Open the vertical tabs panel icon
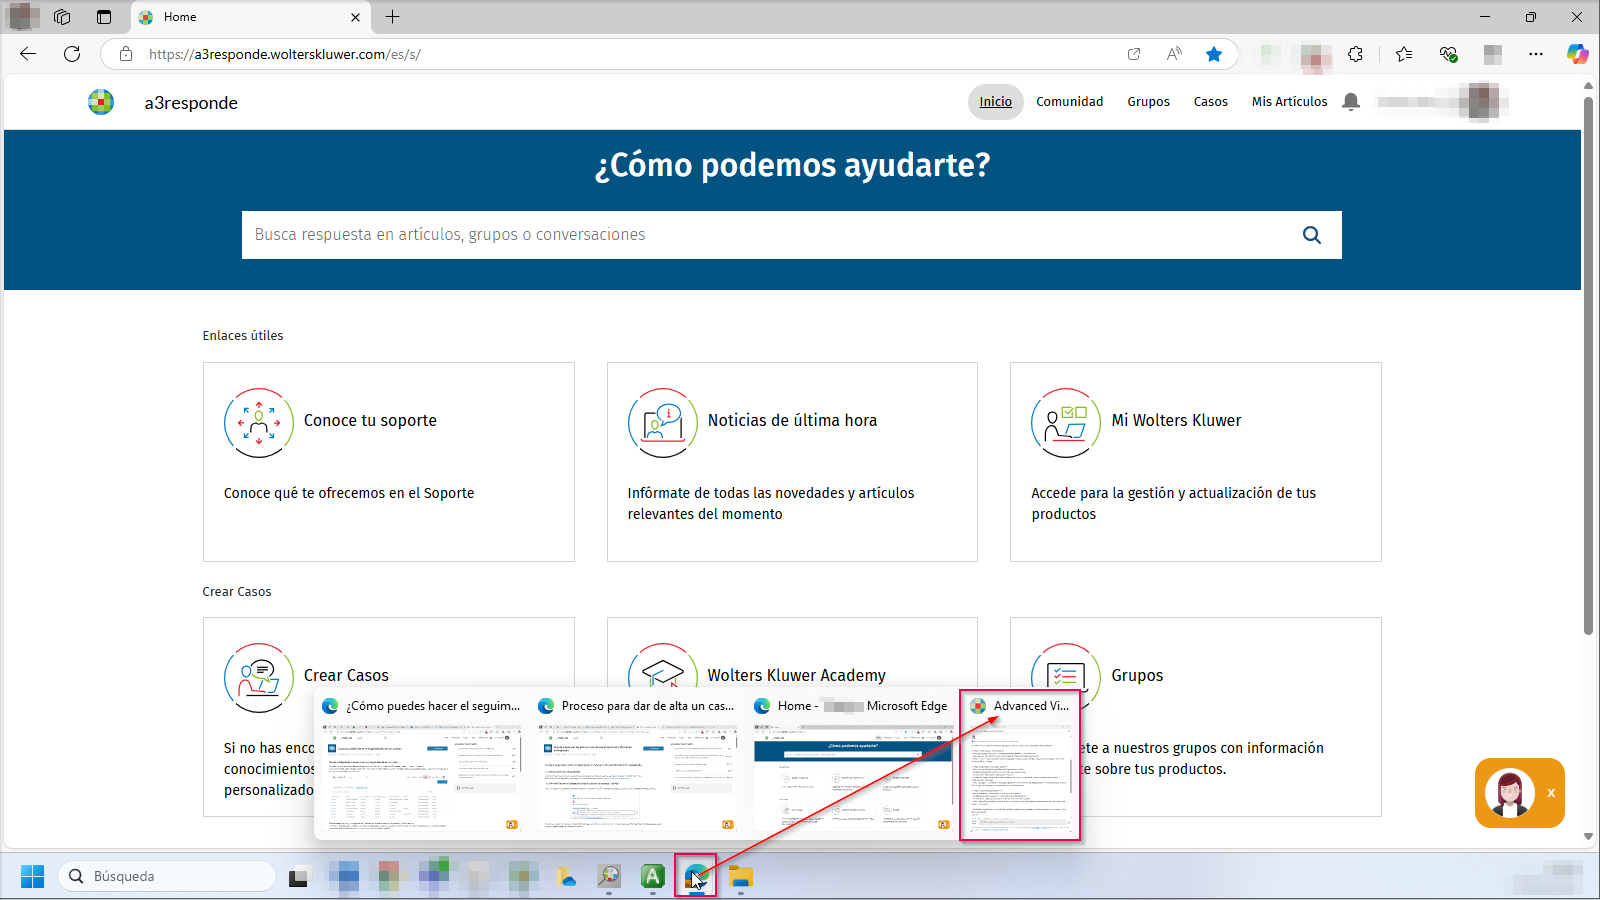 [x=103, y=16]
